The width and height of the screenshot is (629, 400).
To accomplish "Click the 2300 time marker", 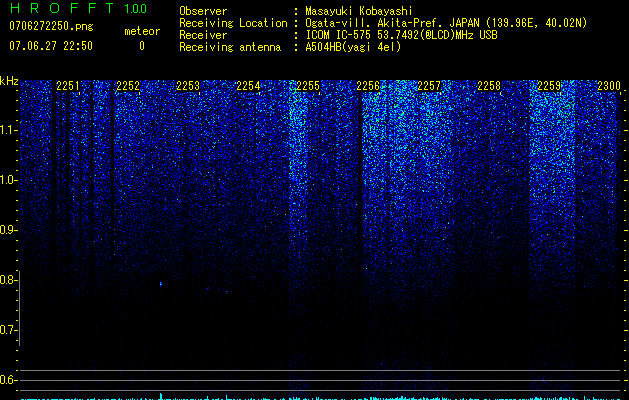I will pos(609,86).
